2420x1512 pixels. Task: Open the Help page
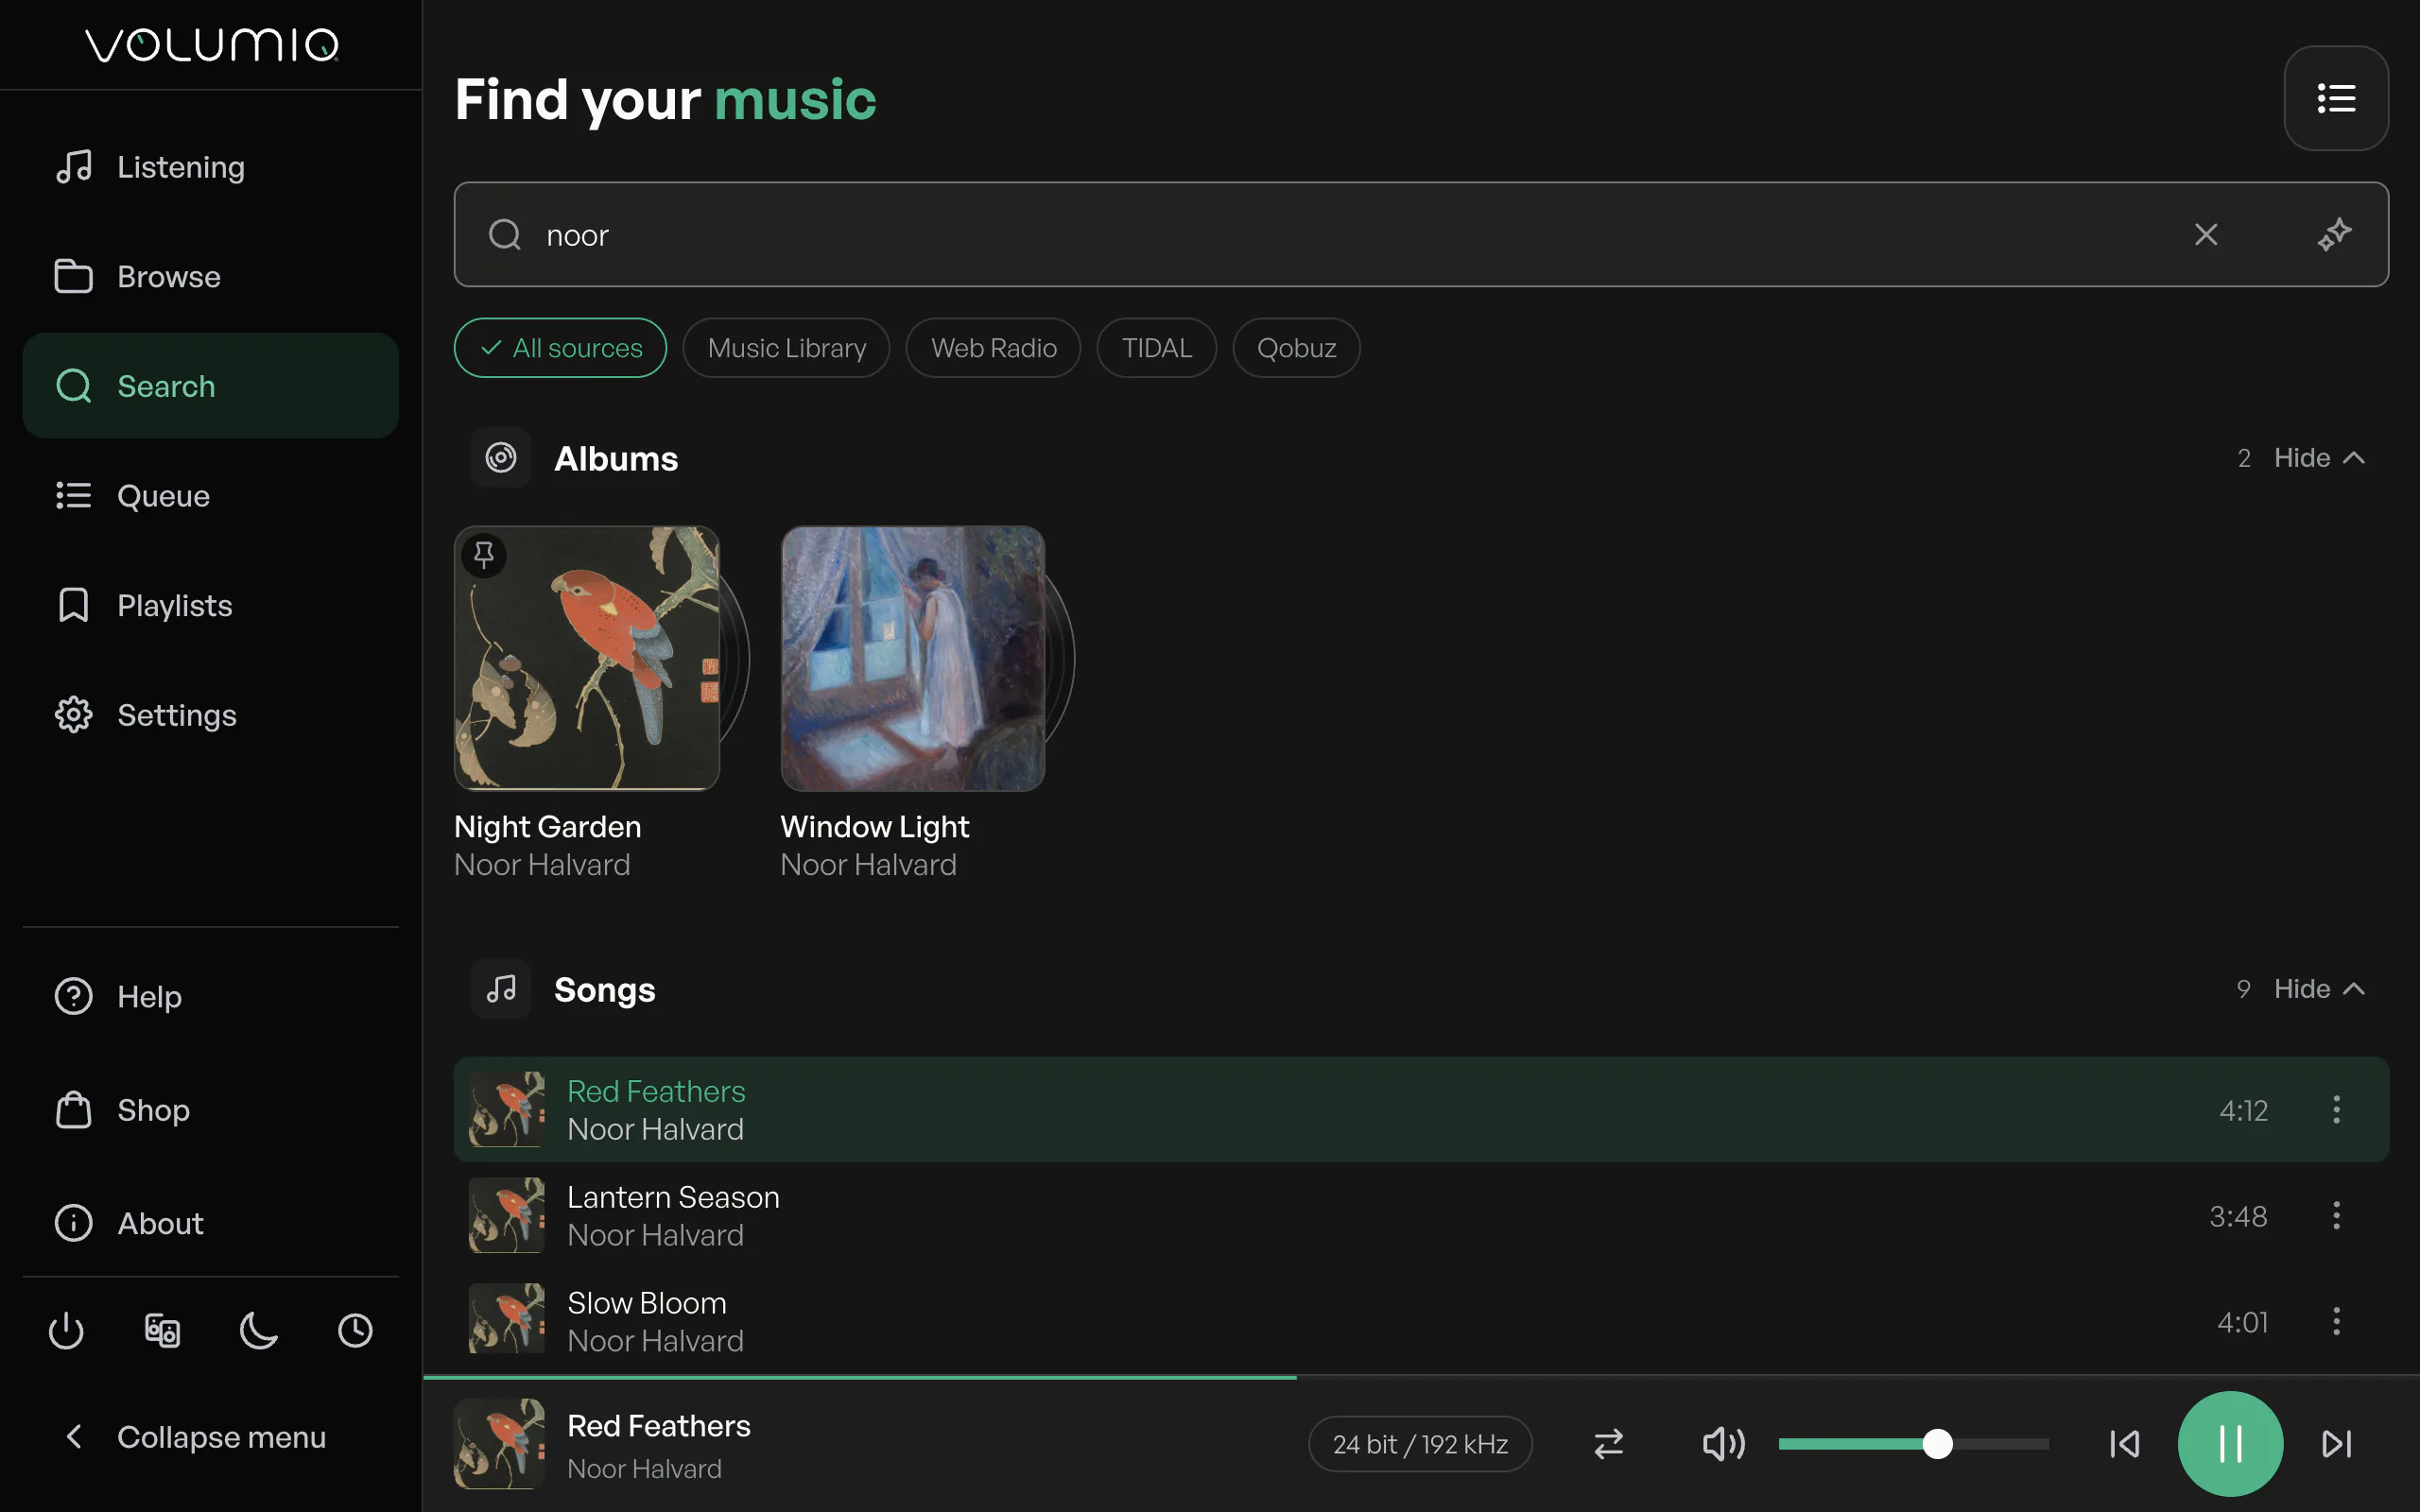(x=210, y=996)
